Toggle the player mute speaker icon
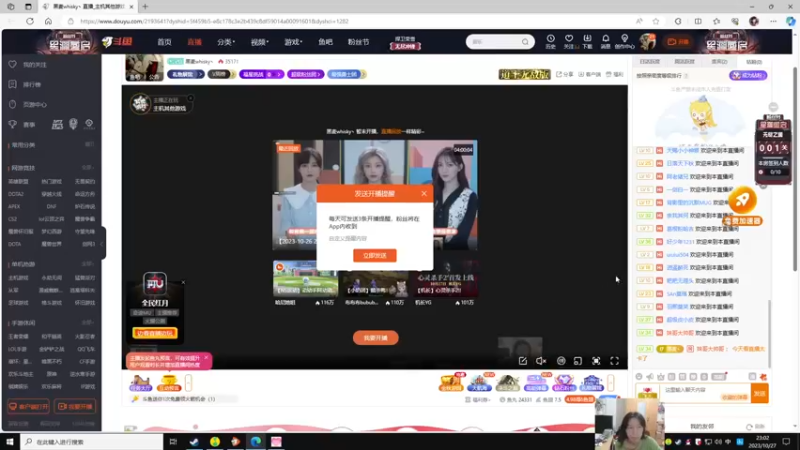The width and height of the screenshot is (800, 450). coord(541,361)
